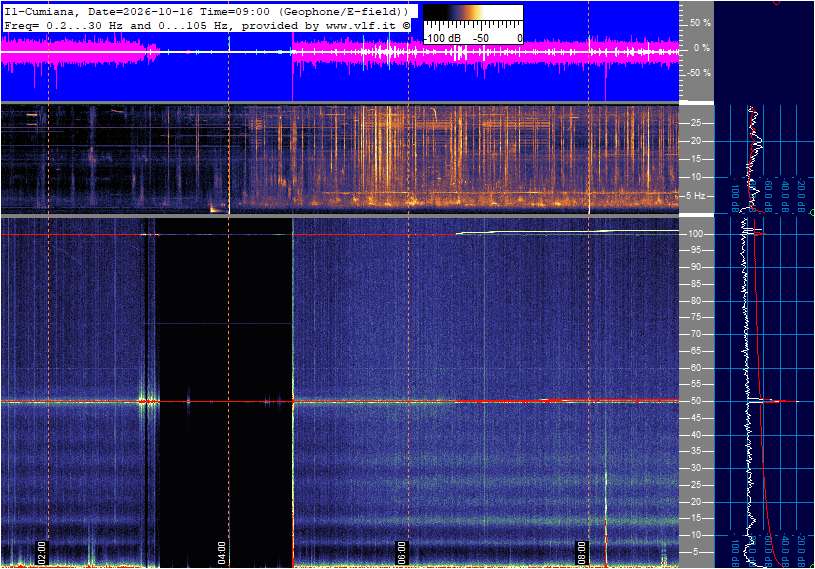Click the 04:00 time marker label
Viewport: 815px width, 569px height.
point(221,553)
